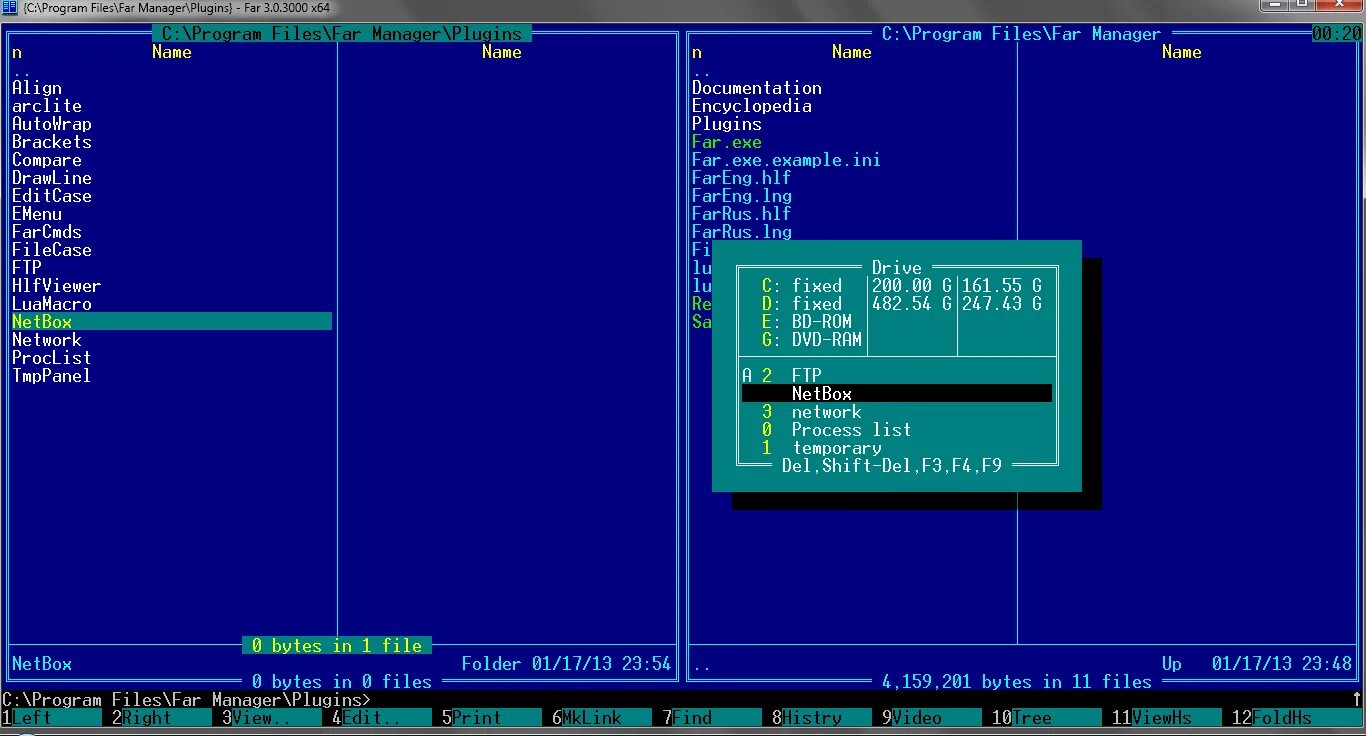Click the 11ViewHs function key
This screenshot has width=1366, height=736.
tap(1167, 718)
